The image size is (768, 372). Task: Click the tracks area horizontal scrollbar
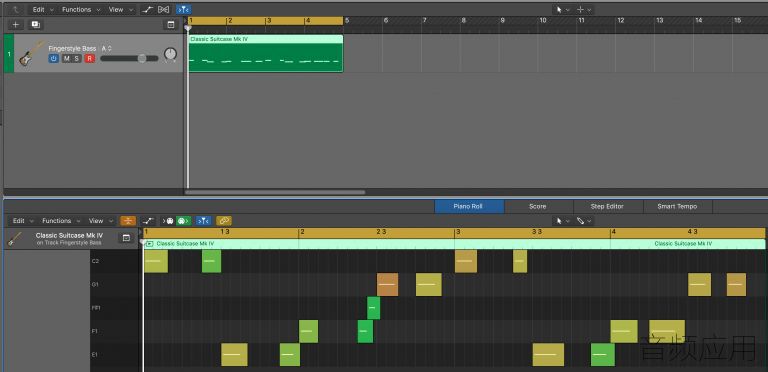(275, 192)
